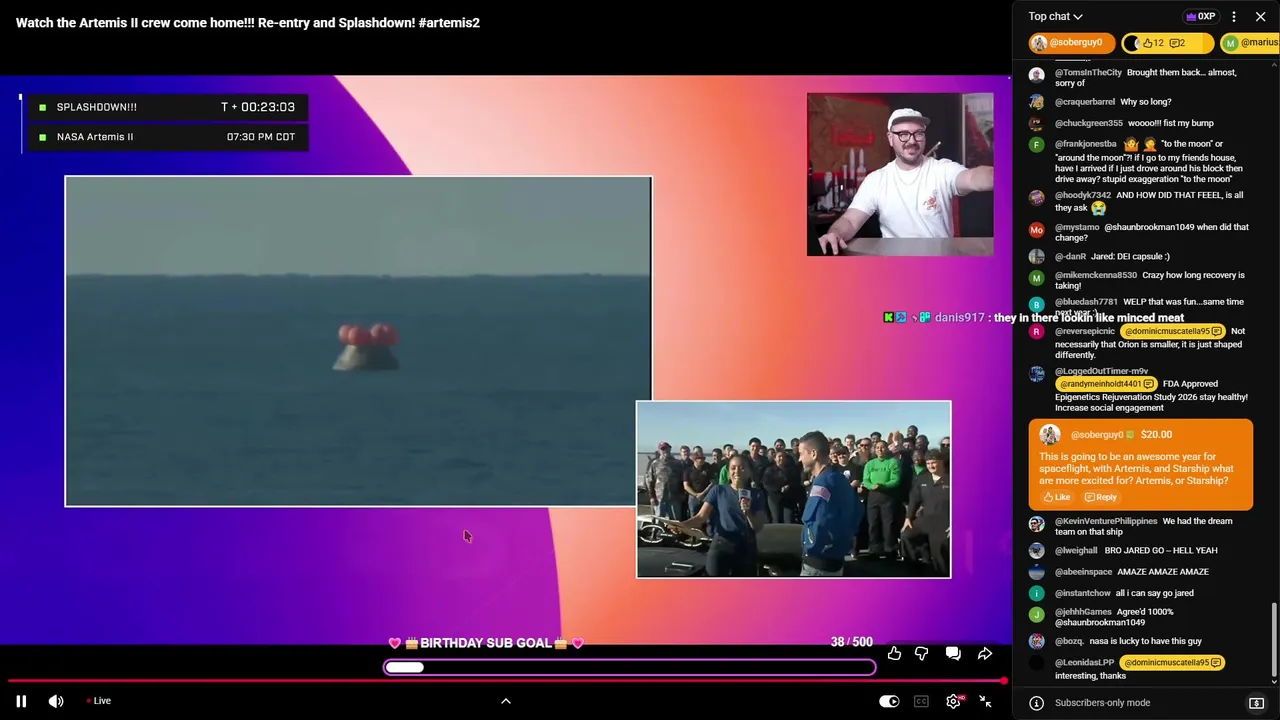Select "AMAZE AMAZE AMAZE" chat message

tap(1163, 572)
